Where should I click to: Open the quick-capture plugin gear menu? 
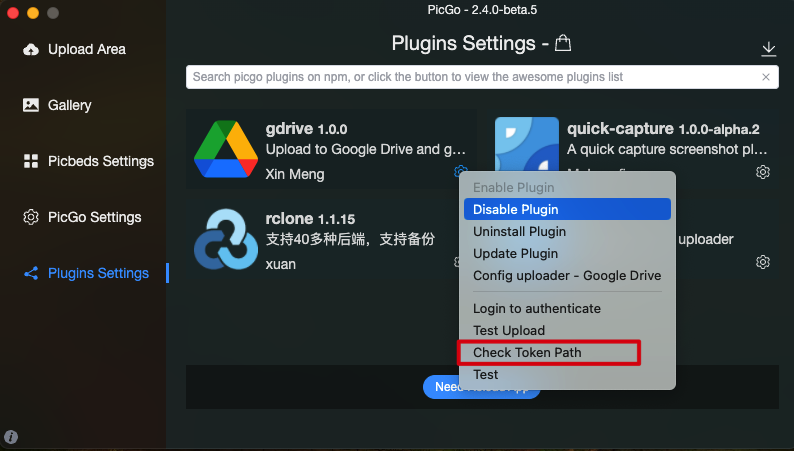[763, 172]
